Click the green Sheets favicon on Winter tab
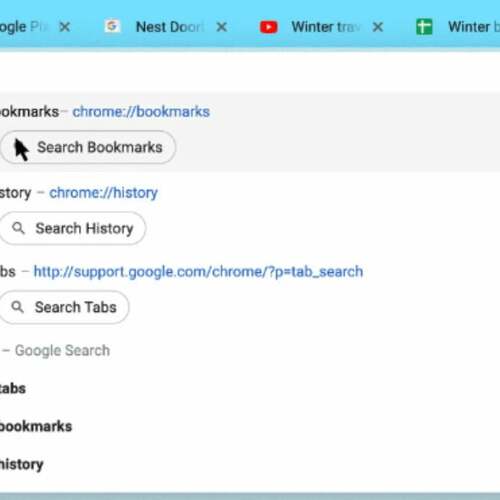Screen dimensions: 500x500 click(424, 27)
